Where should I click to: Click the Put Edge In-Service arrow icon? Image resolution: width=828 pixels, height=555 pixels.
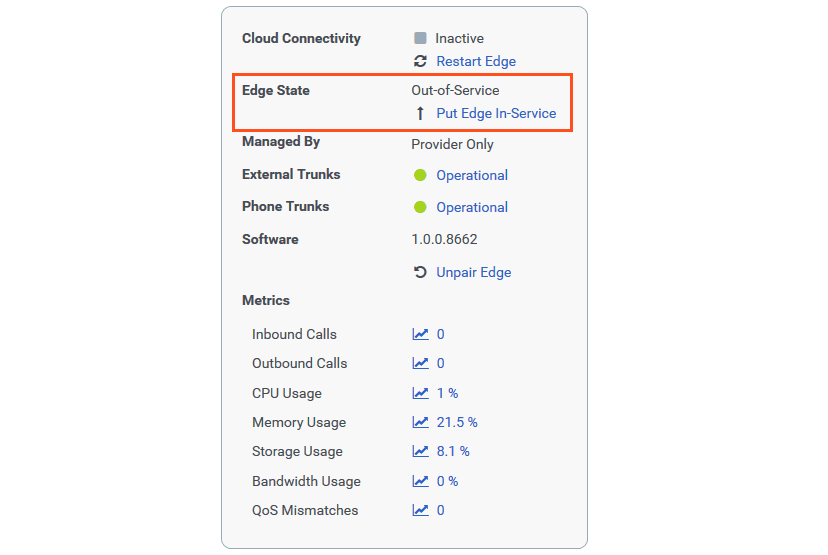click(420, 114)
